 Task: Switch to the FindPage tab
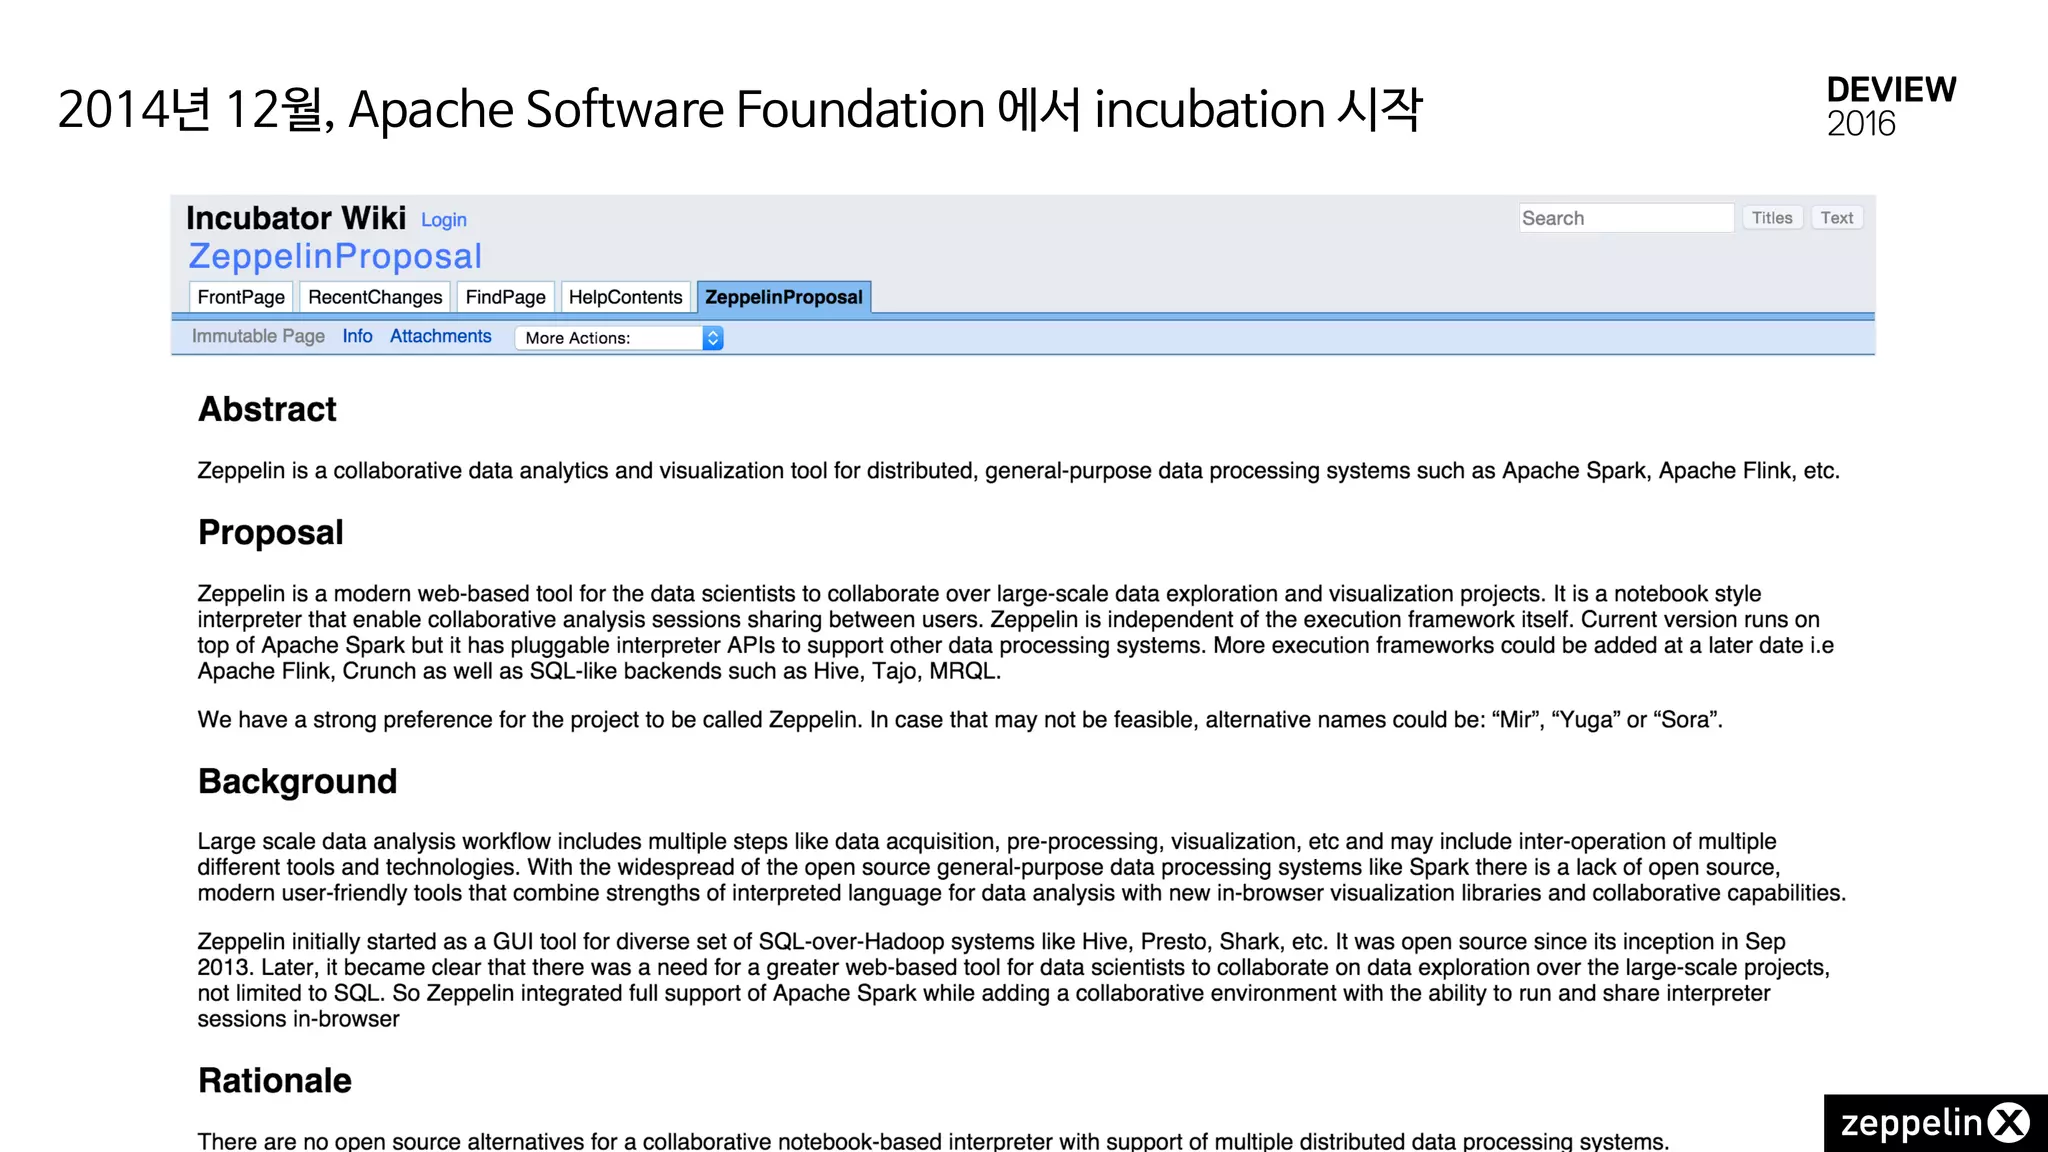[x=505, y=297]
